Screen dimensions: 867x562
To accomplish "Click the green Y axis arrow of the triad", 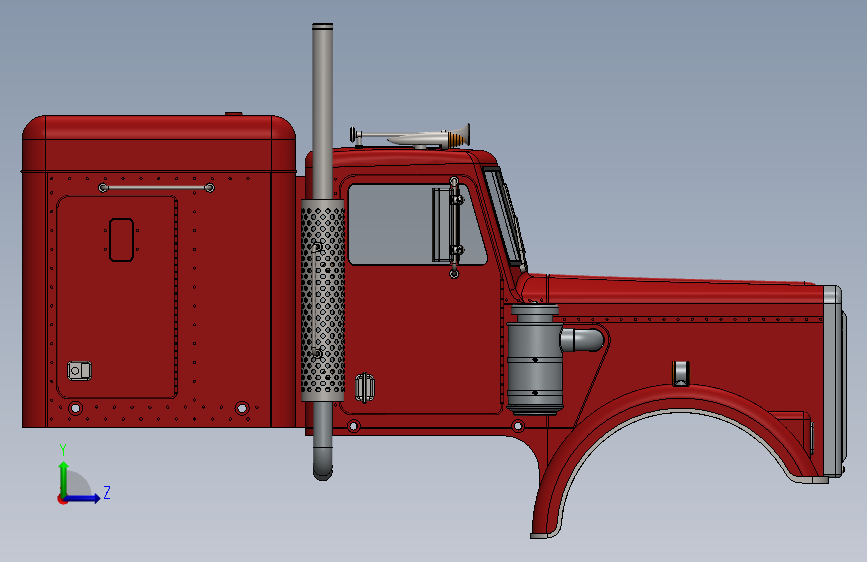I will point(64,478).
